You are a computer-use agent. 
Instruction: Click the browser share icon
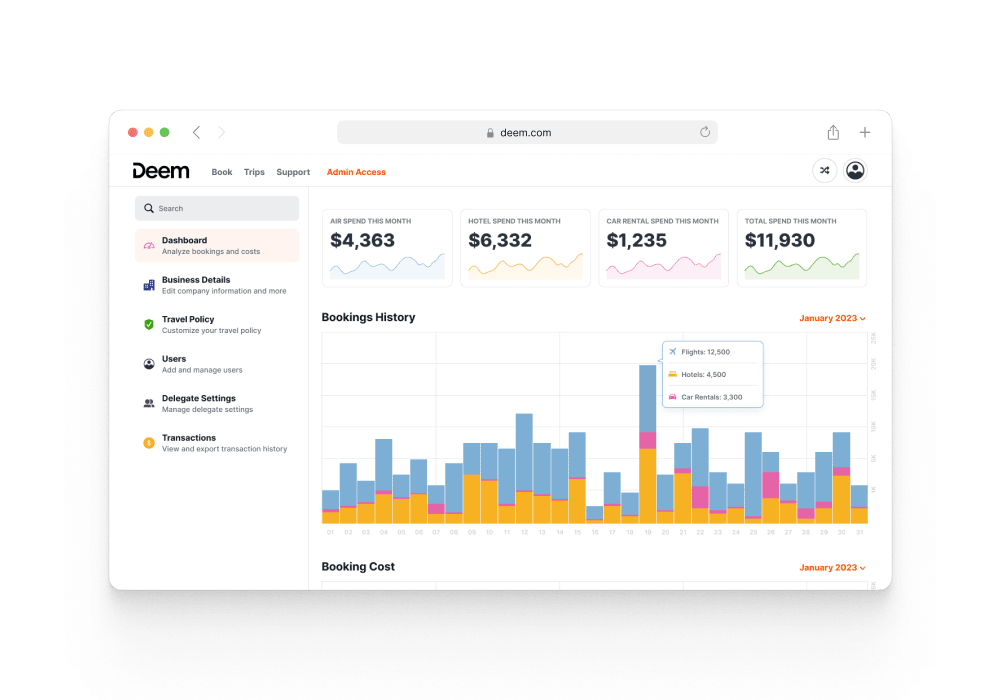(x=833, y=132)
